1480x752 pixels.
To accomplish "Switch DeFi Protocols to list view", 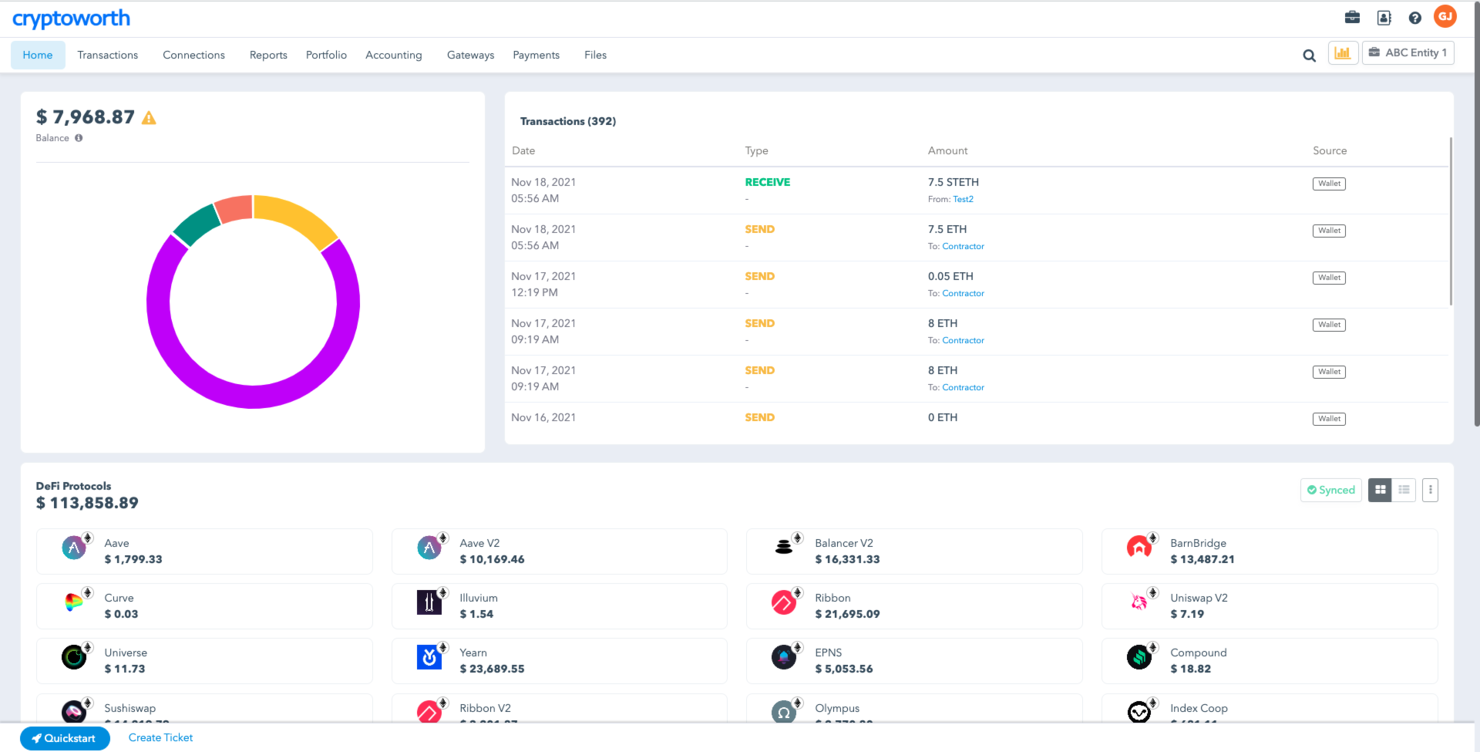I will tap(1404, 490).
